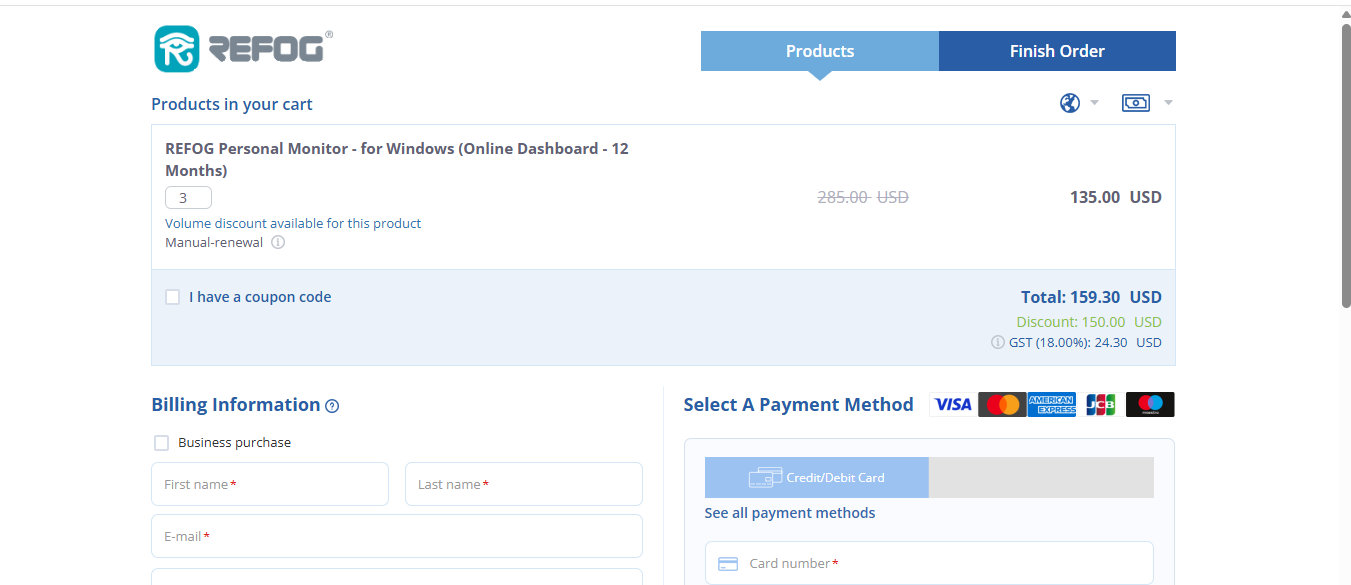Click the info icon beside Manual-renewal

pos(278,242)
